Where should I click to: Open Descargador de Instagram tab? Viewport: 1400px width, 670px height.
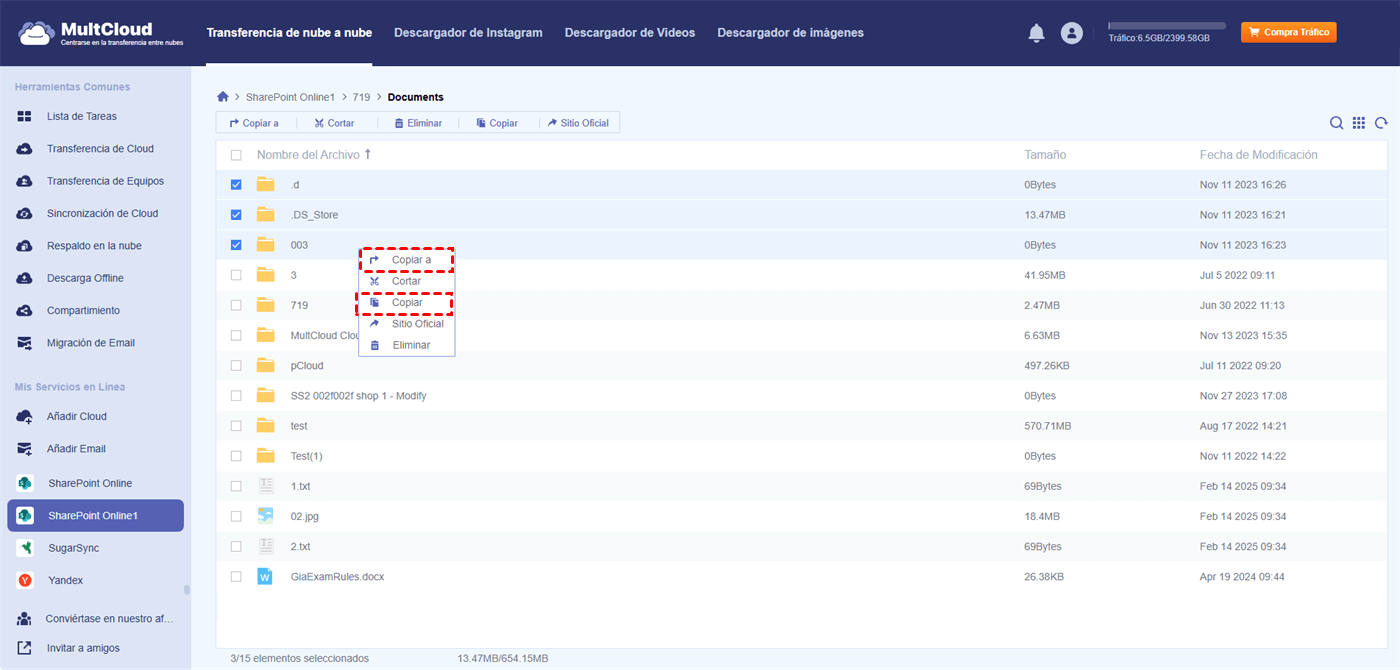pyautogui.click(x=468, y=33)
